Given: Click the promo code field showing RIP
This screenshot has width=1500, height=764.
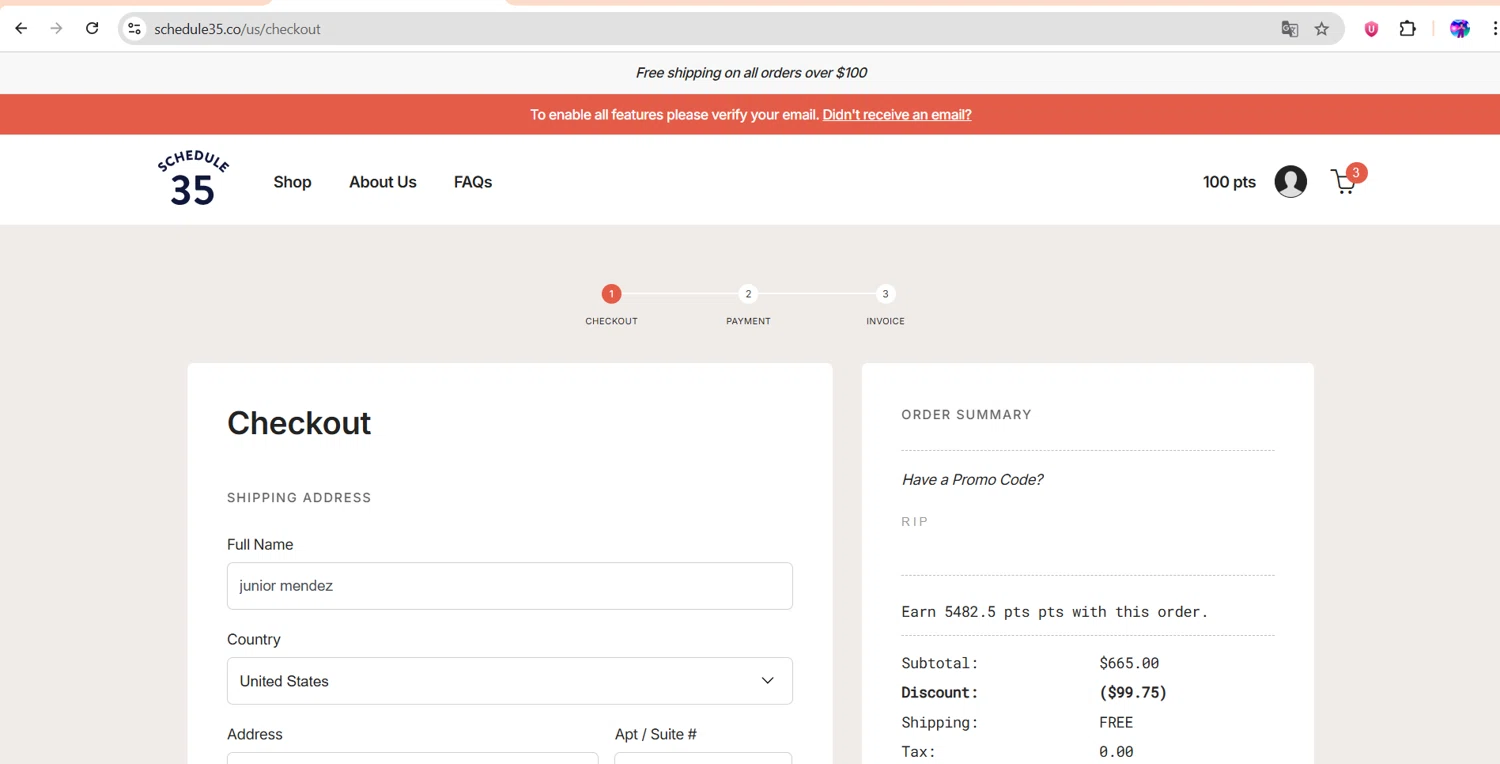Looking at the screenshot, I should click(1088, 522).
